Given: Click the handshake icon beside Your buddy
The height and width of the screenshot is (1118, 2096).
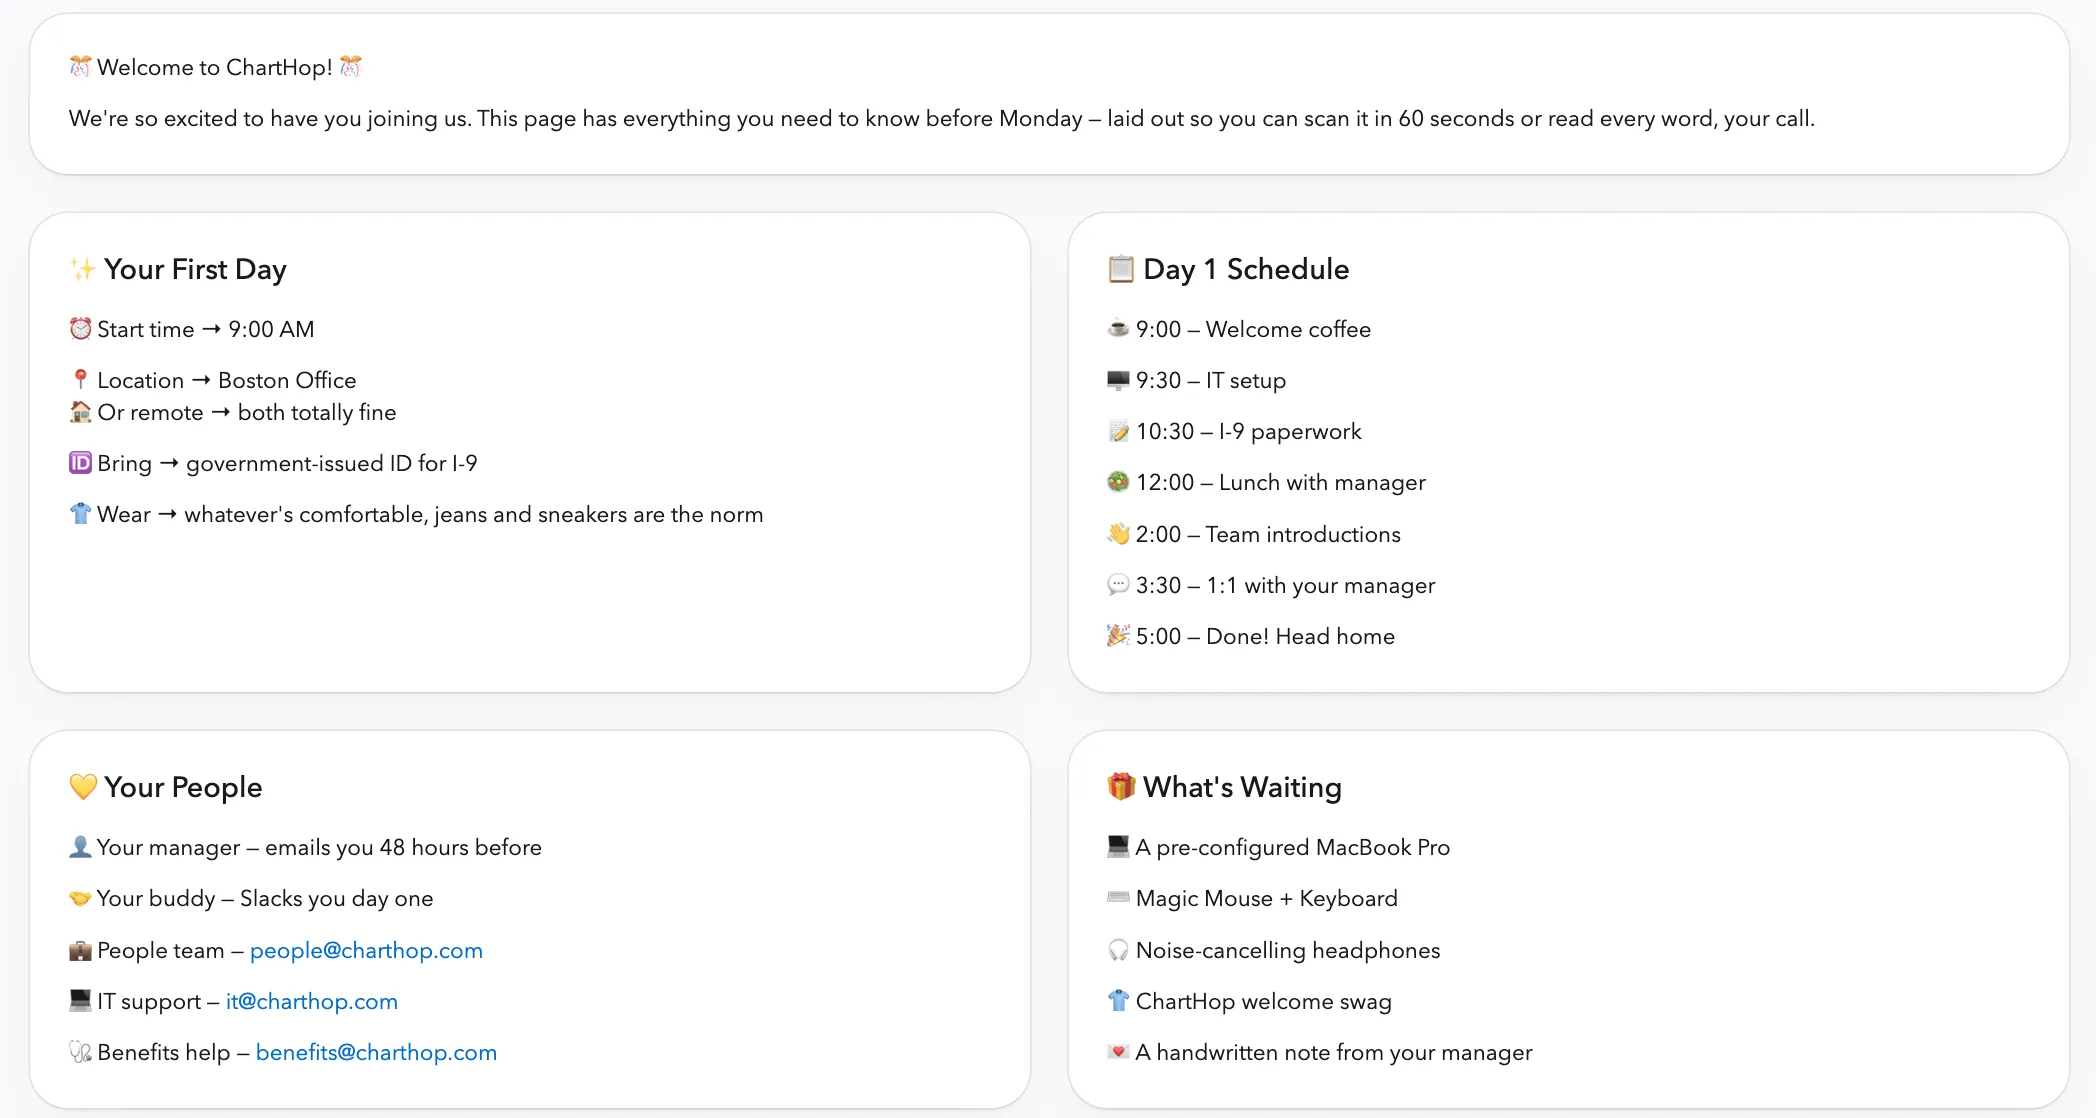Looking at the screenshot, I should 80,898.
